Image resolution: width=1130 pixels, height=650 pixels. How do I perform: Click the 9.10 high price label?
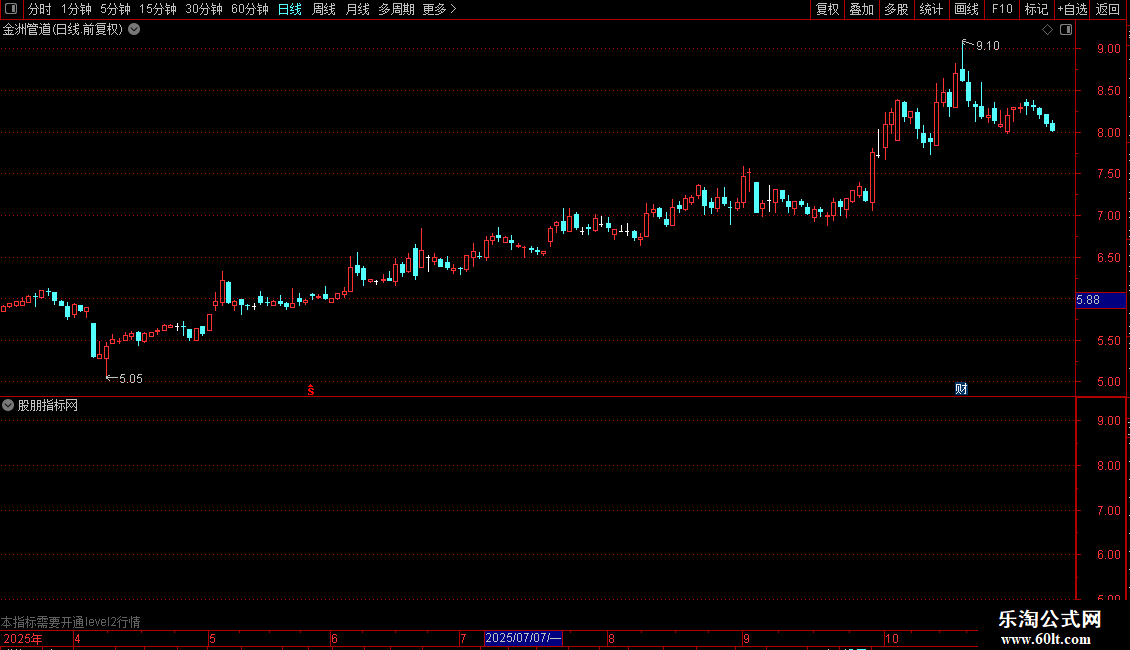(x=987, y=46)
